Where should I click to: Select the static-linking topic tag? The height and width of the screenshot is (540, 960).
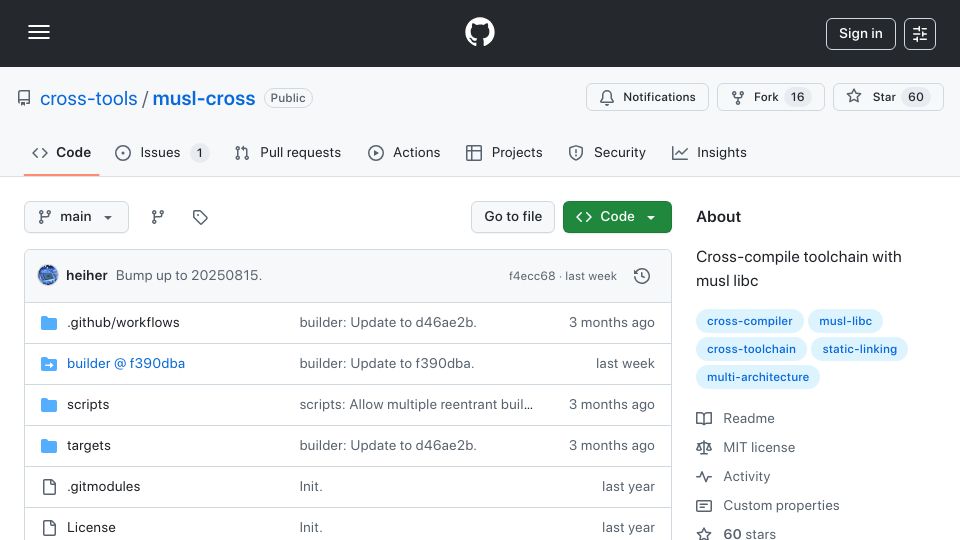pos(859,349)
